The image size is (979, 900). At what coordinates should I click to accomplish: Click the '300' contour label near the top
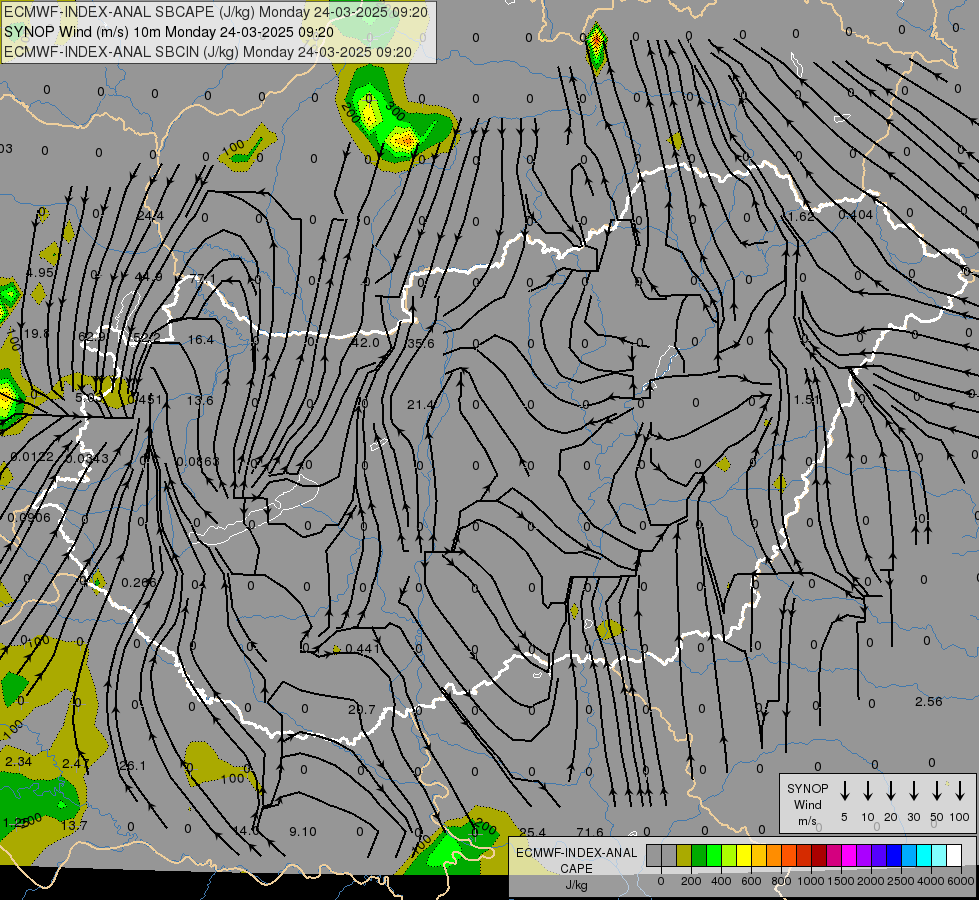point(395,111)
